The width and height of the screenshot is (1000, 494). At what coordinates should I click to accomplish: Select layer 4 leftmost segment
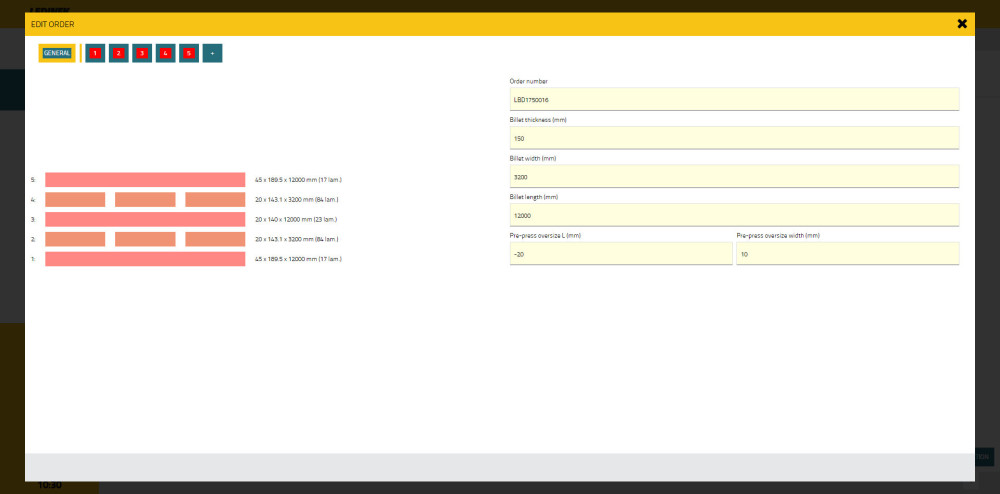coord(75,200)
